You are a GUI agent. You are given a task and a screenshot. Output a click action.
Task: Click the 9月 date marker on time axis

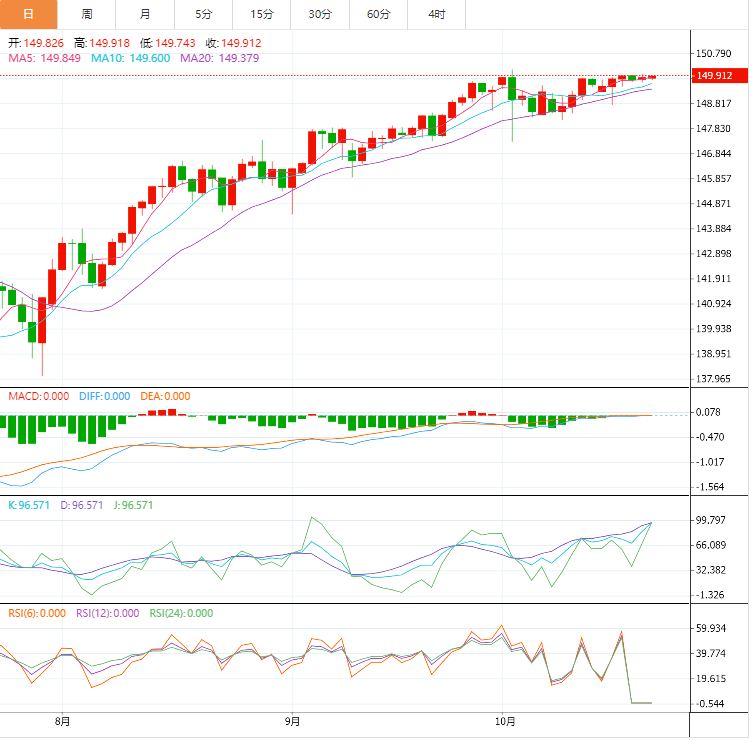[x=292, y=720]
